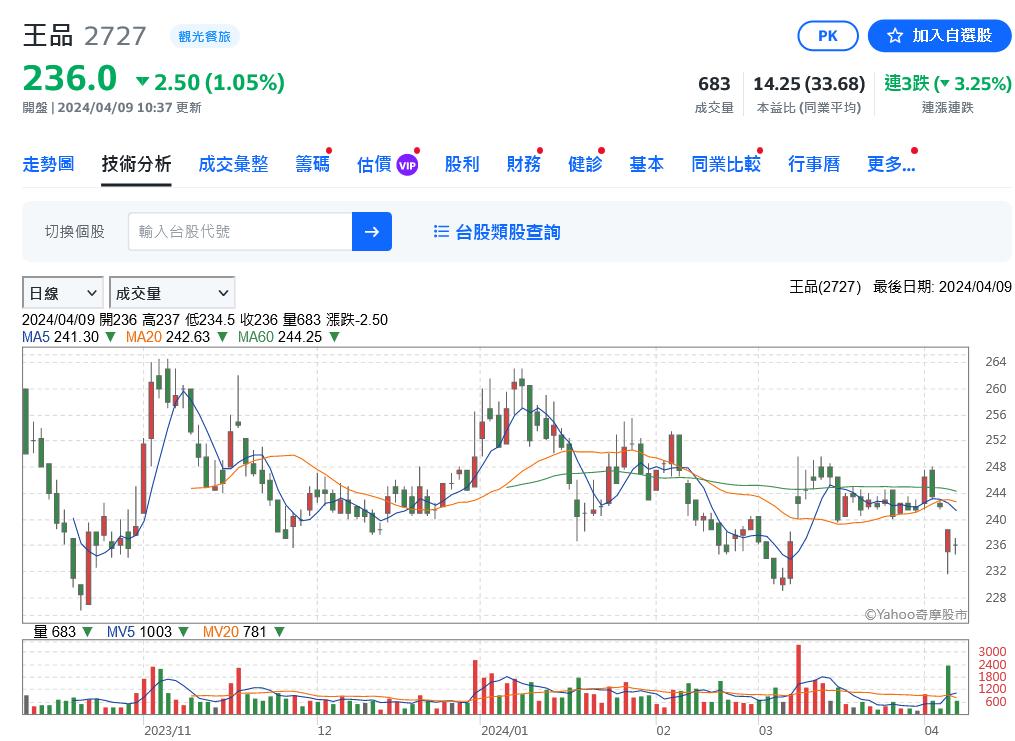Click the 2023/11 date axis label
The image size is (1015, 741).
point(167,731)
